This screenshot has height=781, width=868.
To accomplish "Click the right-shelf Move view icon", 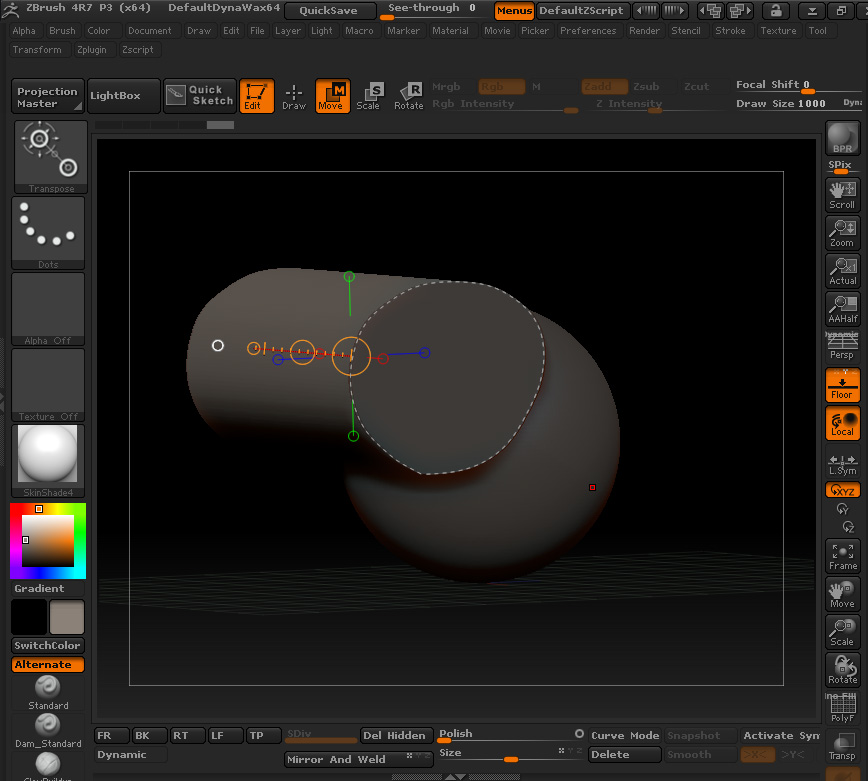I will tap(843, 594).
